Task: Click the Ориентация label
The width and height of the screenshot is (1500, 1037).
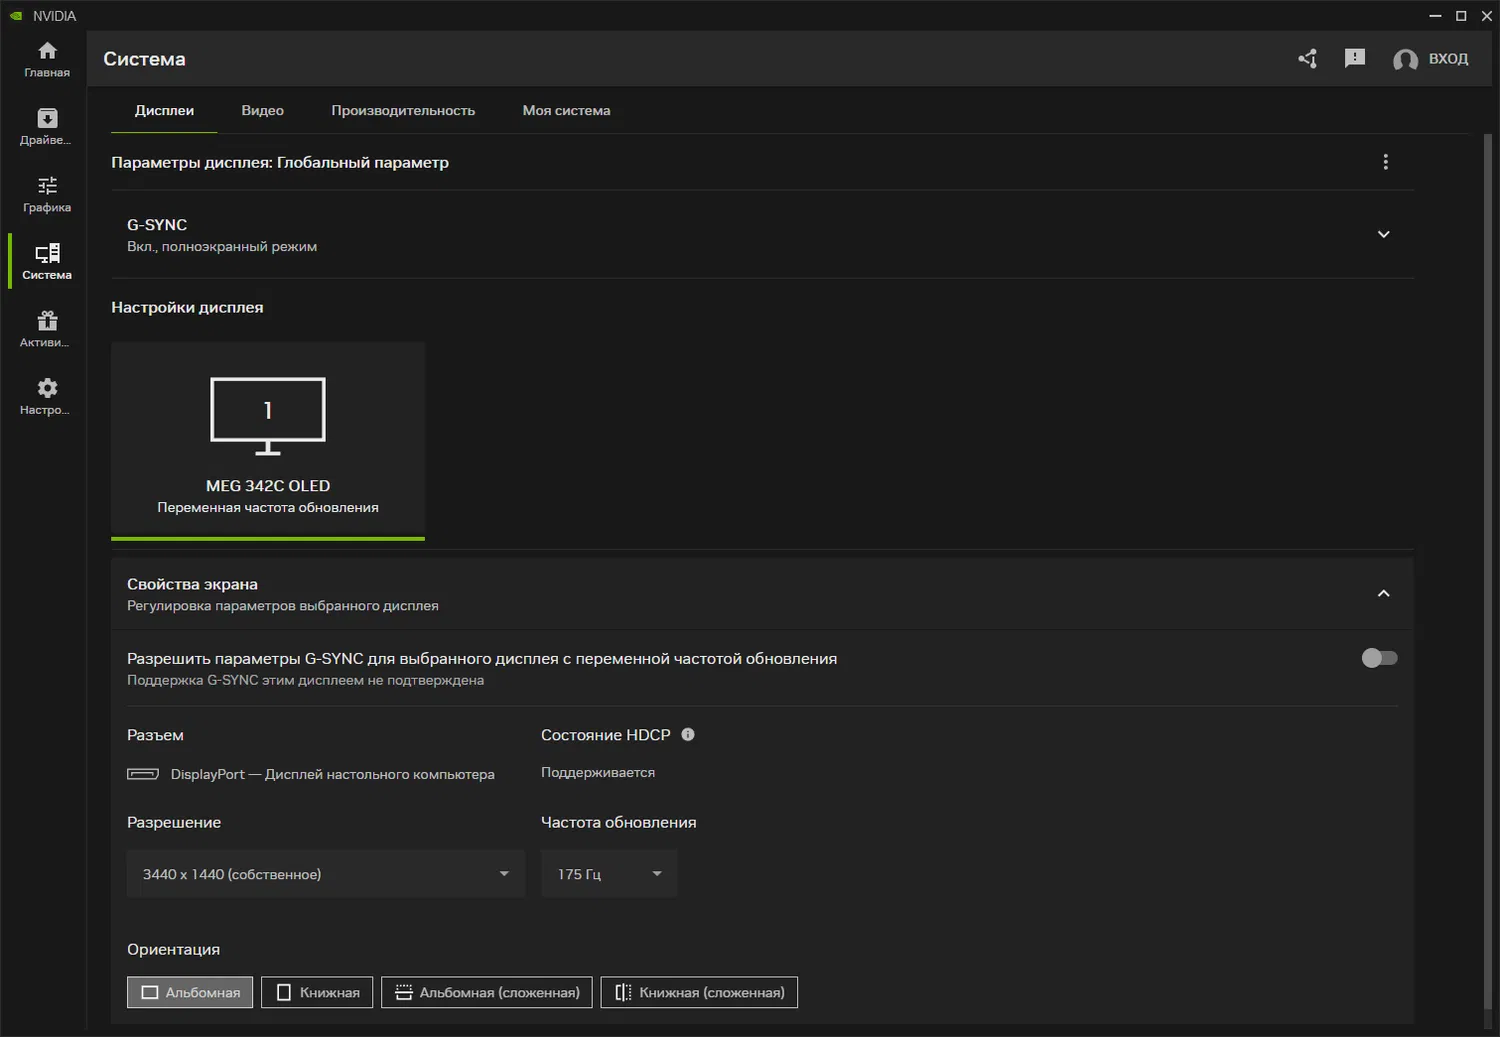Action: coord(173,949)
